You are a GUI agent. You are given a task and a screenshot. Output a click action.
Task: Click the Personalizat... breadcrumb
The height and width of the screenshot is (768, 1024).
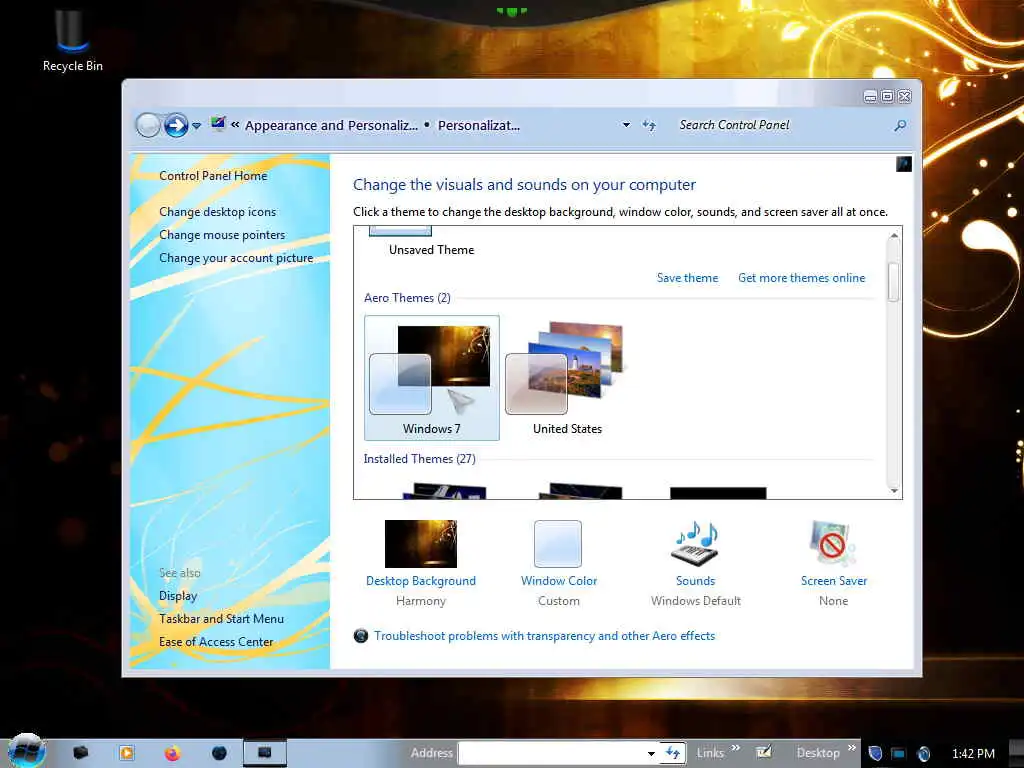coord(479,125)
